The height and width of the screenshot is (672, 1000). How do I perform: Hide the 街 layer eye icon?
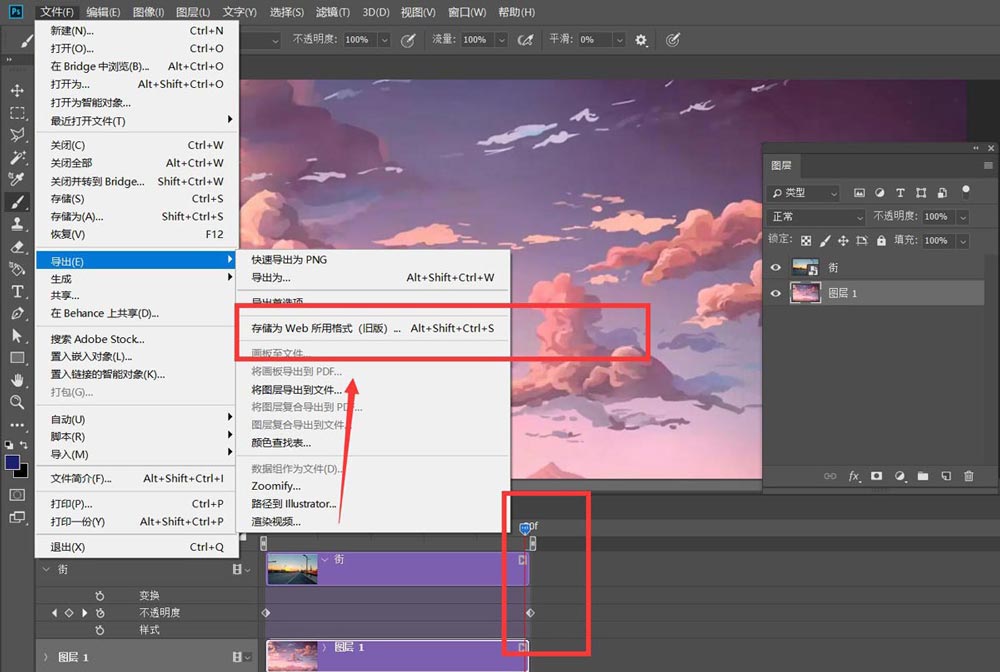[x=776, y=268]
